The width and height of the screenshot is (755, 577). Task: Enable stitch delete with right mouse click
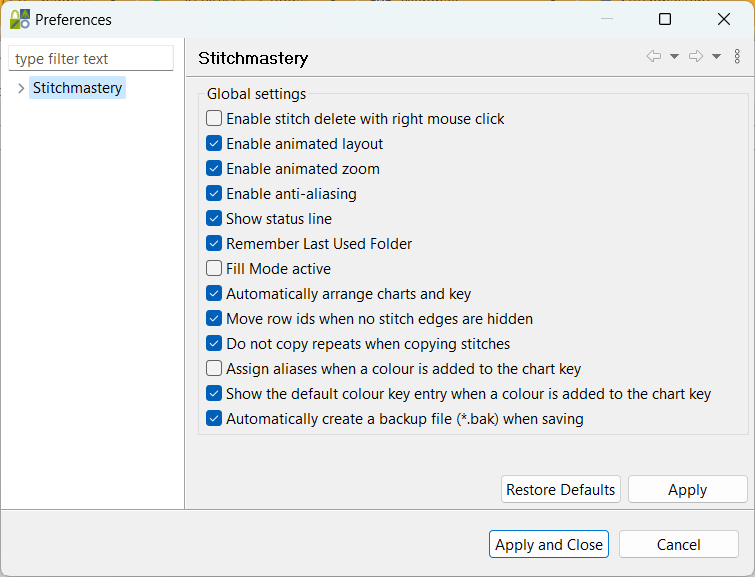click(214, 118)
